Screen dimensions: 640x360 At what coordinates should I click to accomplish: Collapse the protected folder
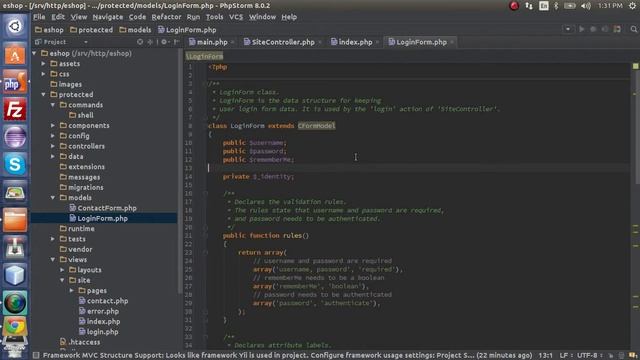(x=44, y=95)
